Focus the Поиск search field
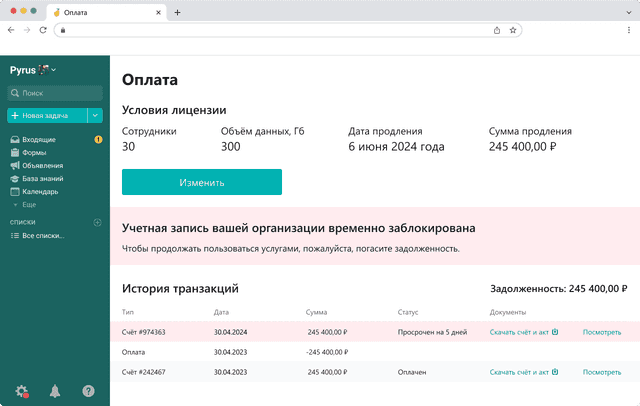640x406 pixels. (55, 93)
